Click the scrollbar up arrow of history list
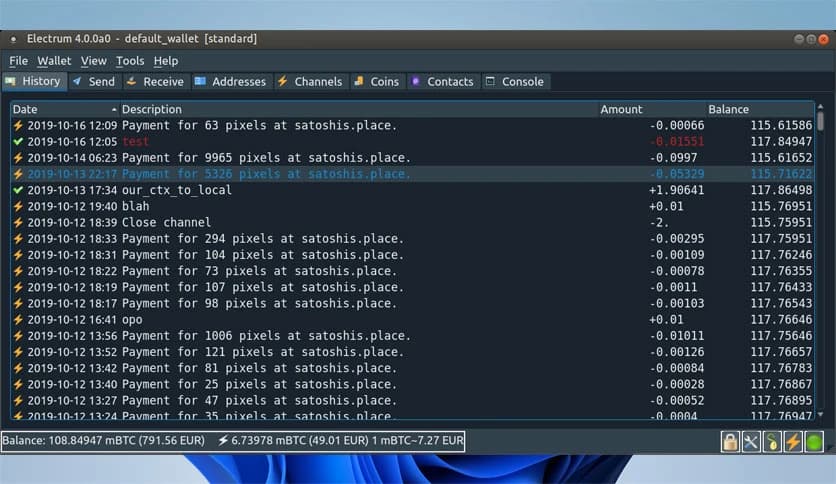The height and width of the screenshot is (484, 836). click(821, 107)
